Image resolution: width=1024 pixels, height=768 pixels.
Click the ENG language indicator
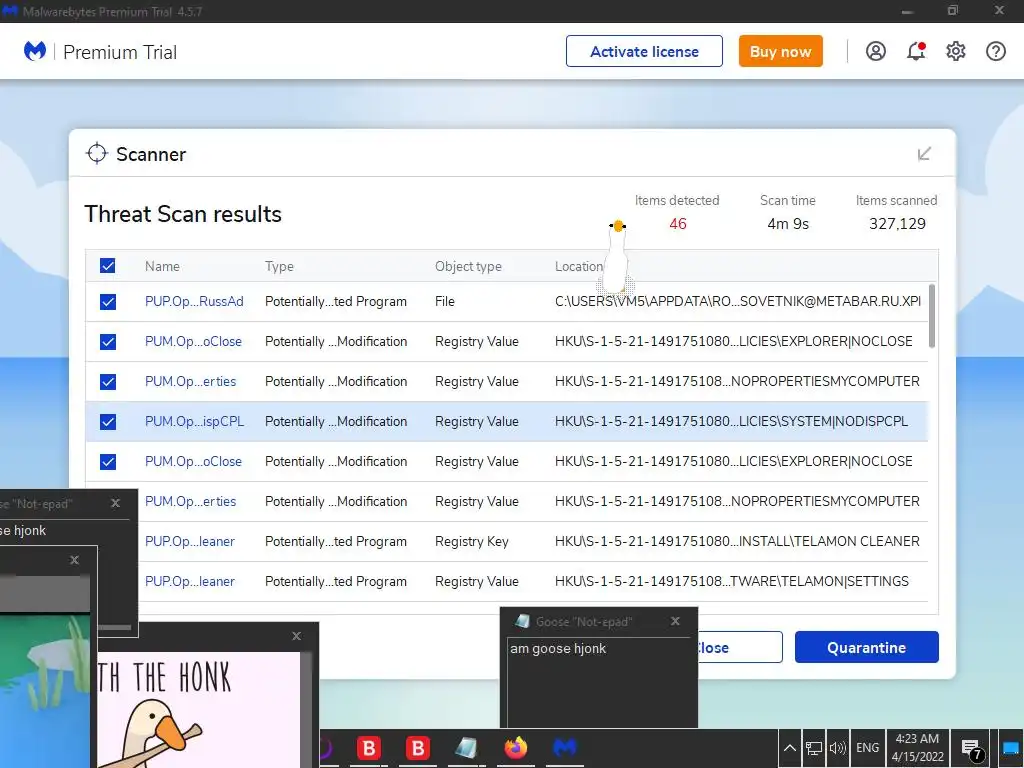click(867, 748)
